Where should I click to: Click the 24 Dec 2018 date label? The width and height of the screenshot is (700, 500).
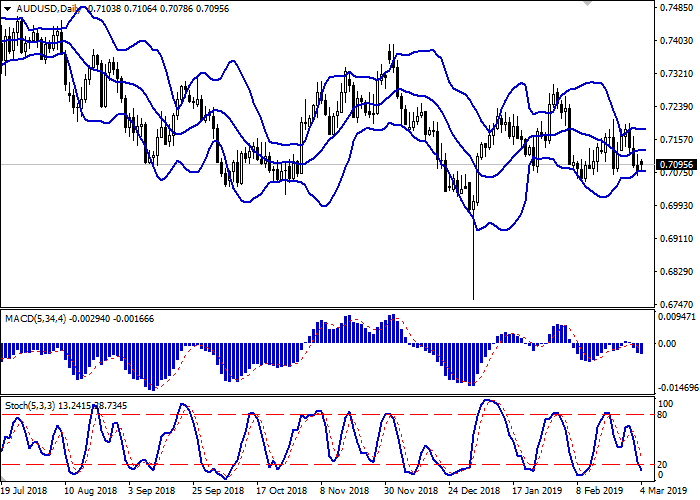click(475, 491)
